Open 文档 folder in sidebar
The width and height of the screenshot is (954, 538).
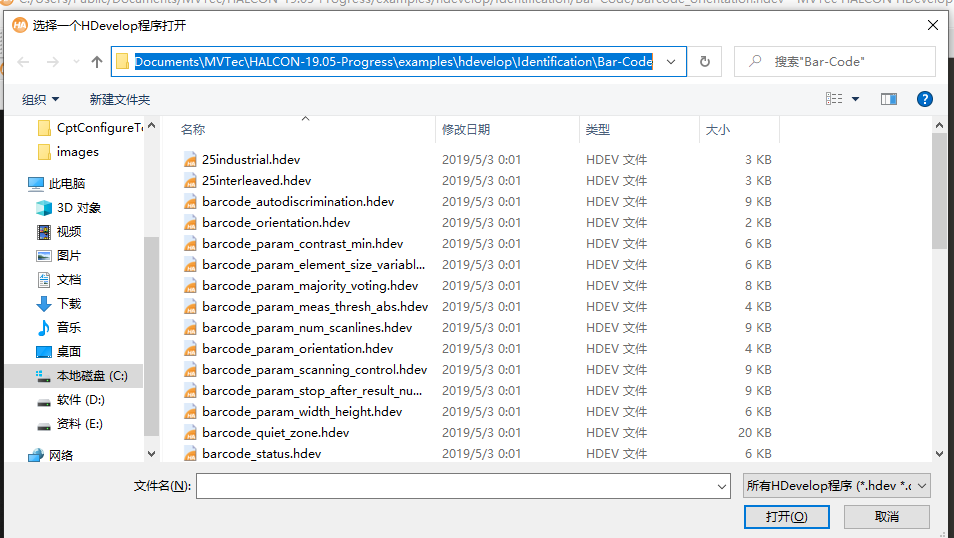point(59,280)
